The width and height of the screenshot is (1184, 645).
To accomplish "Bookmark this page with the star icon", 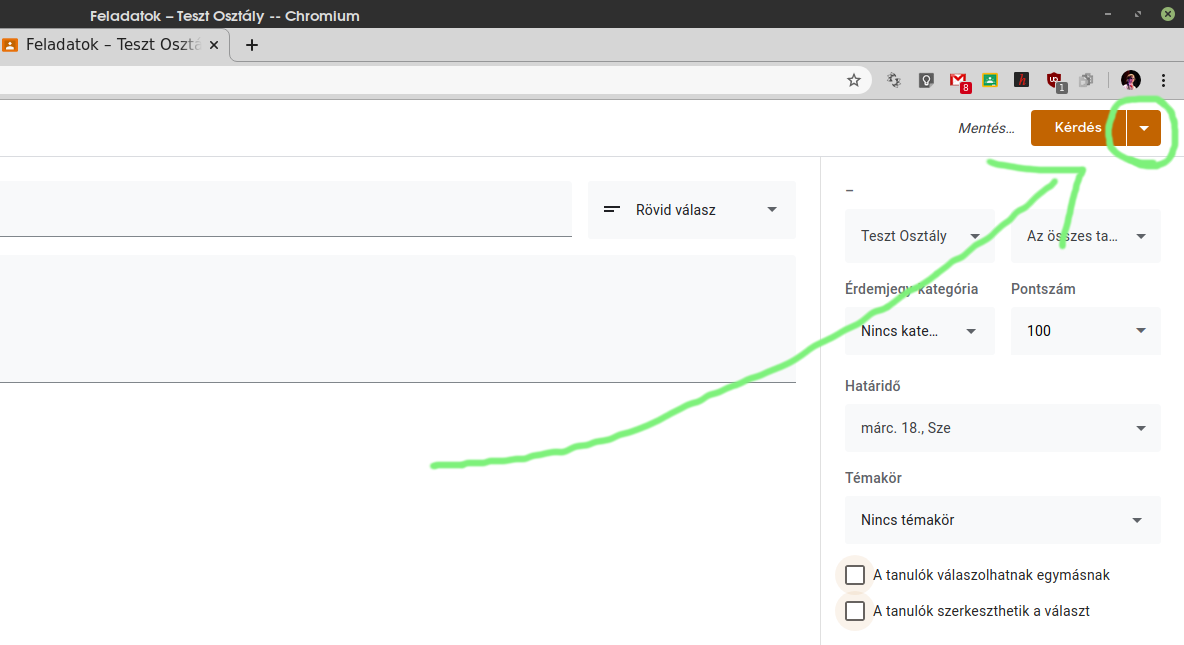I will pos(854,80).
